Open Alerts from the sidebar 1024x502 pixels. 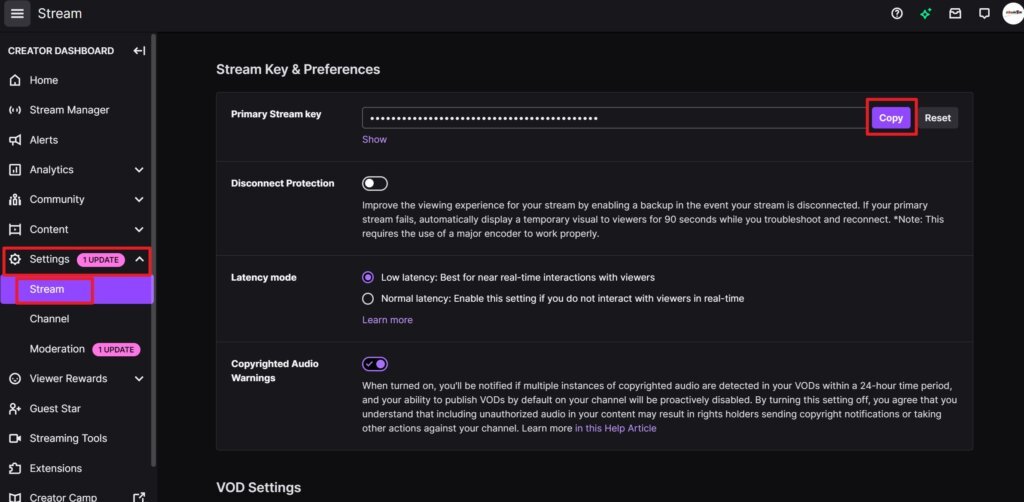[x=44, y=140]
